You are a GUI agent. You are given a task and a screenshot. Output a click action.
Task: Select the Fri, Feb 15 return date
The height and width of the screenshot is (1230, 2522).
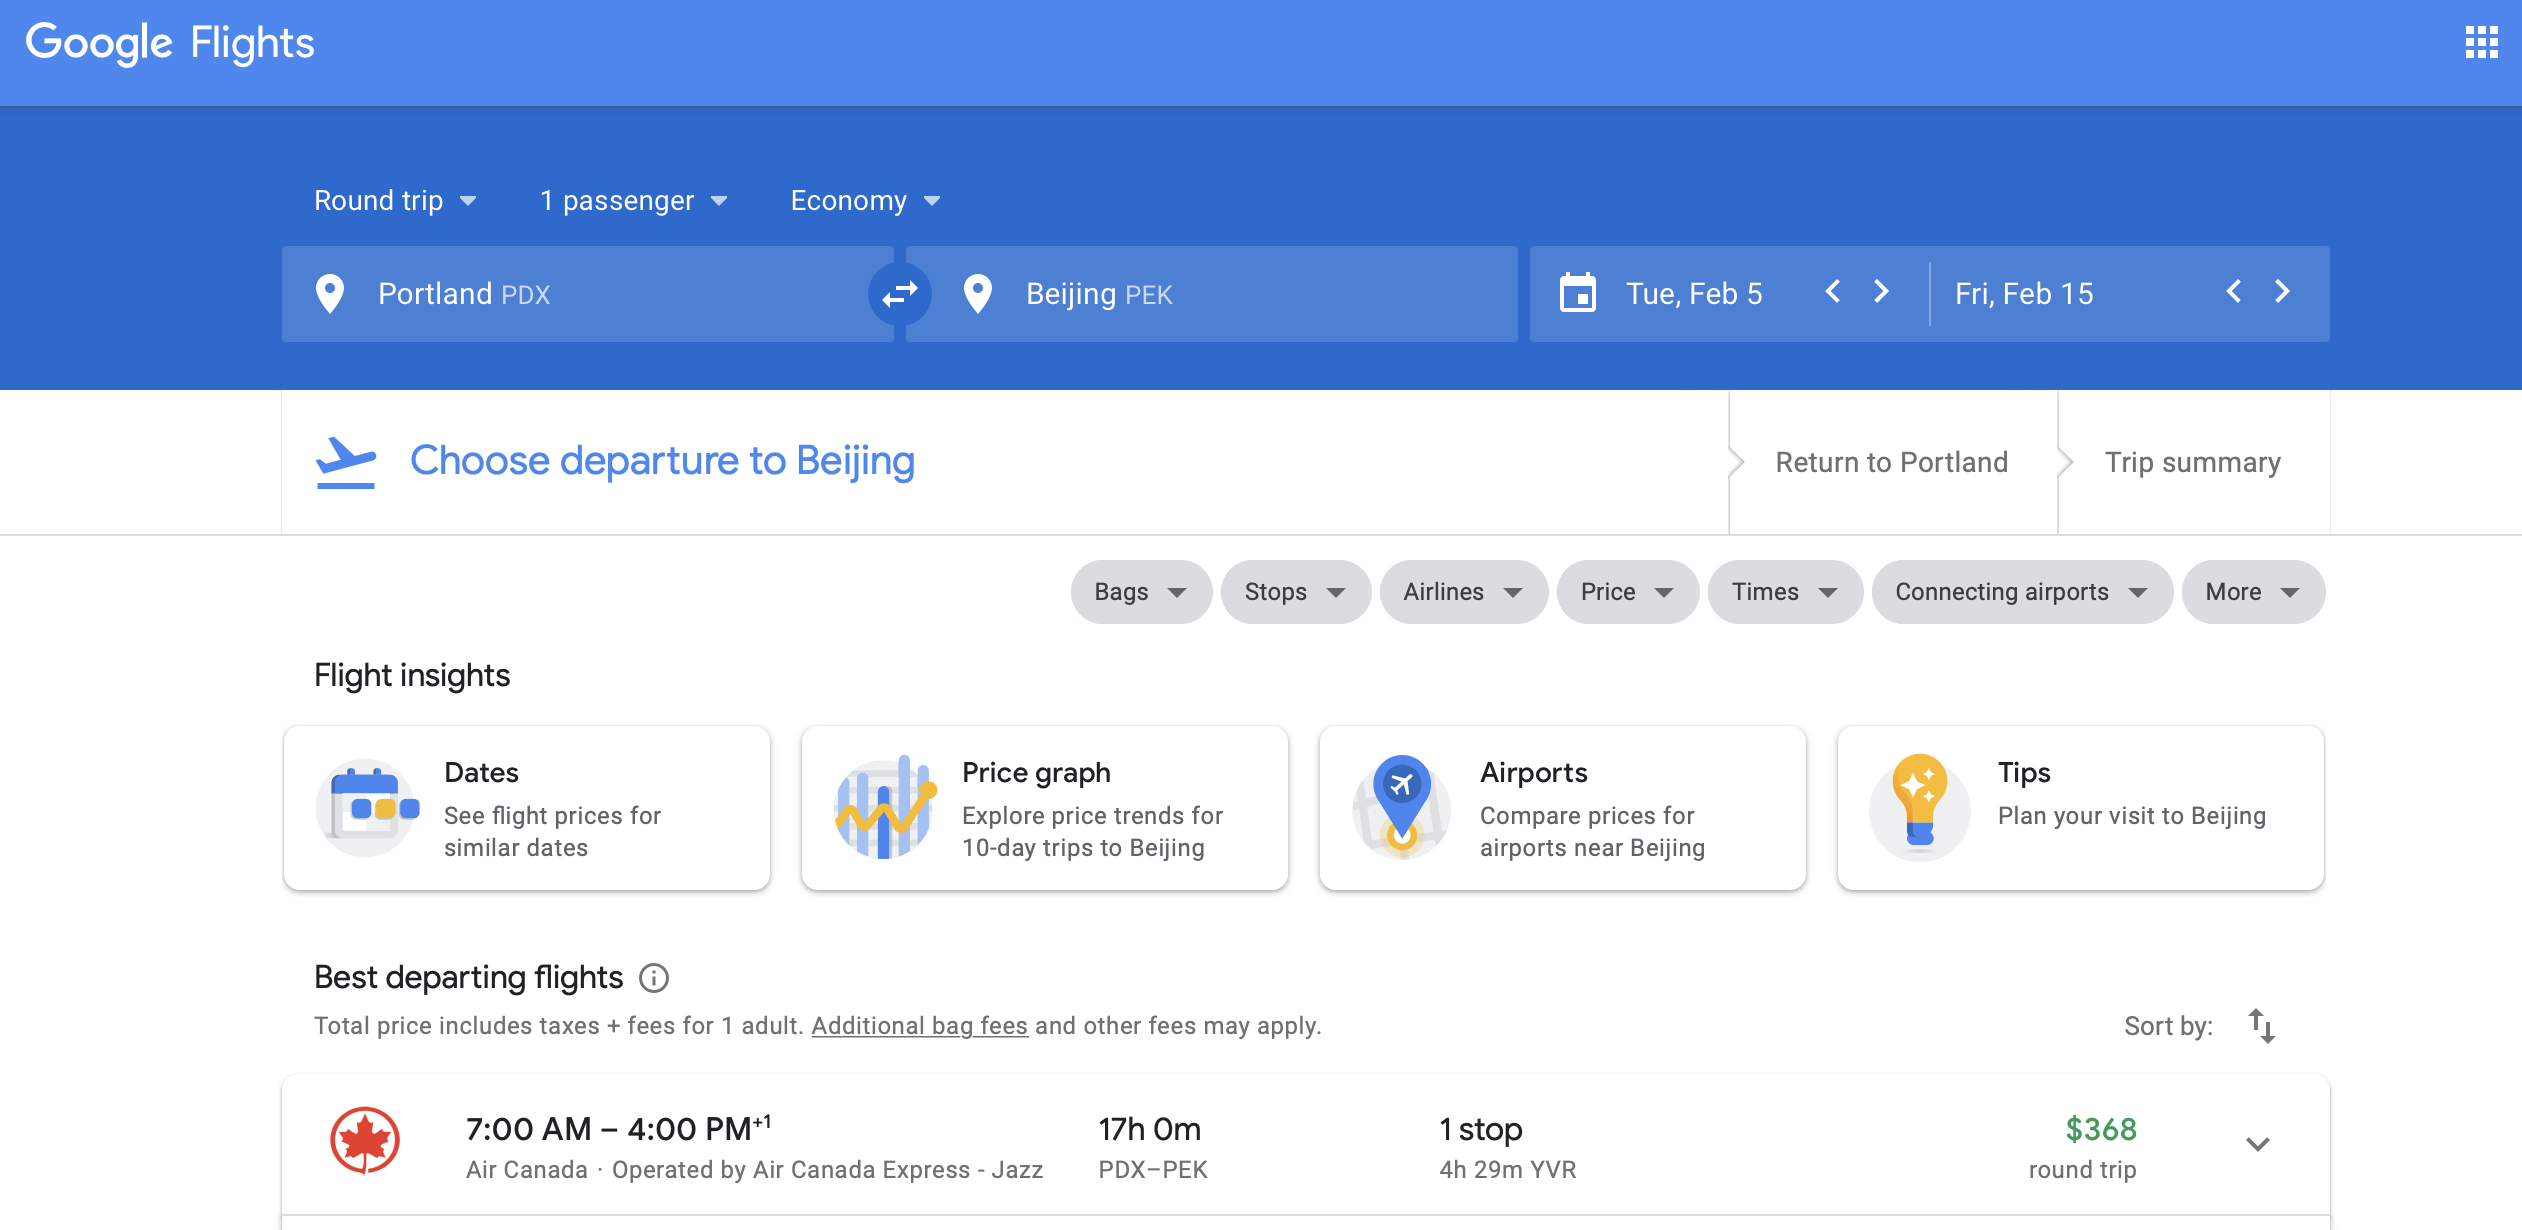click(x=2024, y=294)
